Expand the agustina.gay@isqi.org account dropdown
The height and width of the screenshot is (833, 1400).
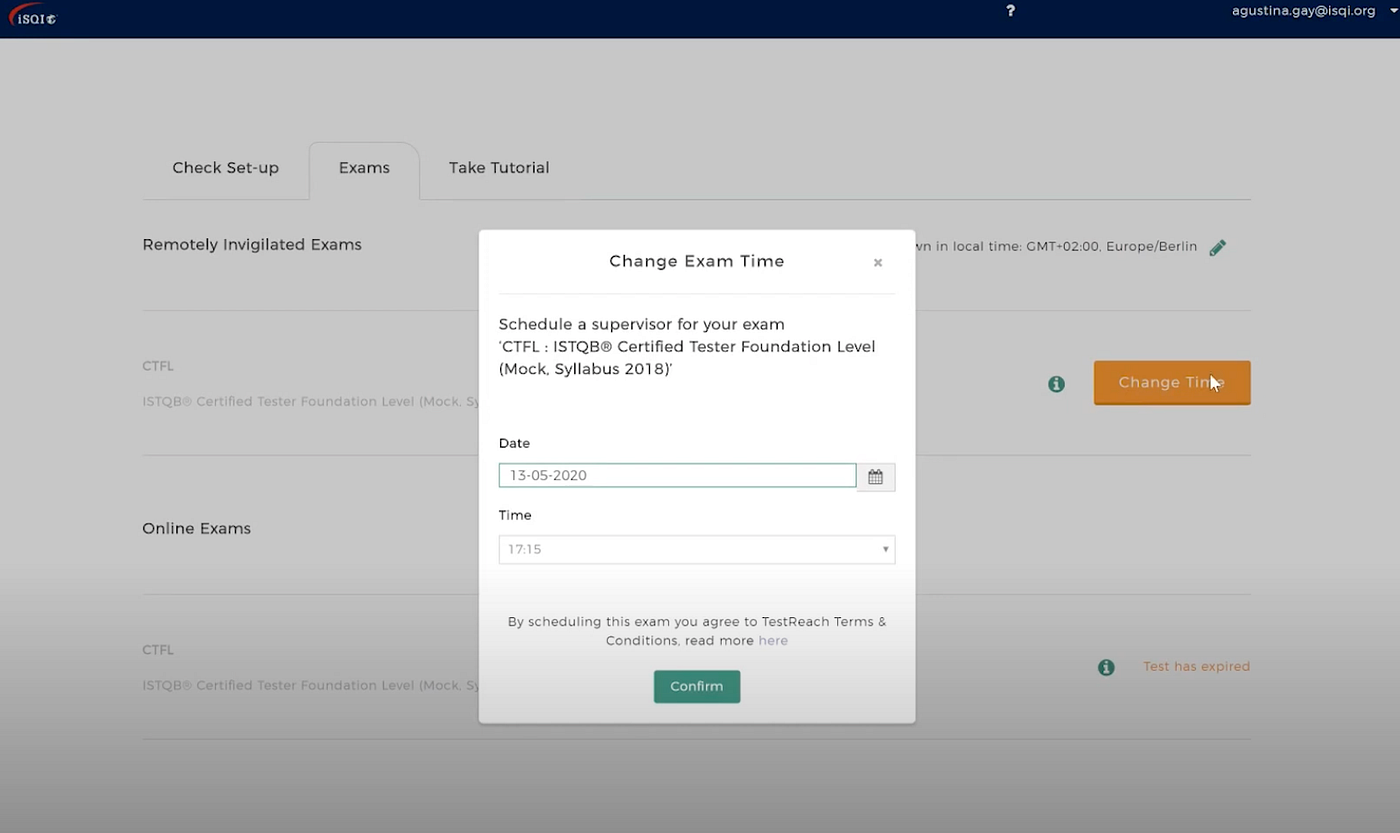point(1313,11)
